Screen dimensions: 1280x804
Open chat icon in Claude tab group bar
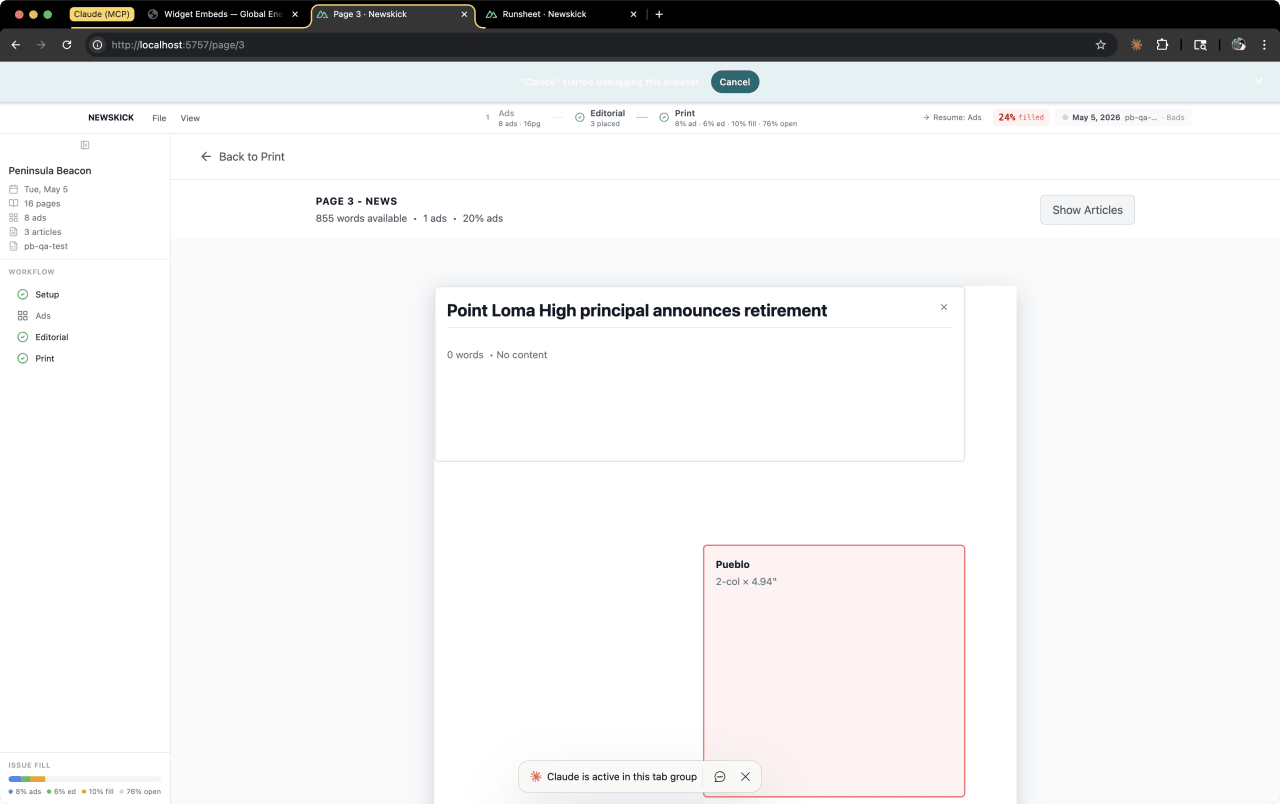tap(720, 777)
